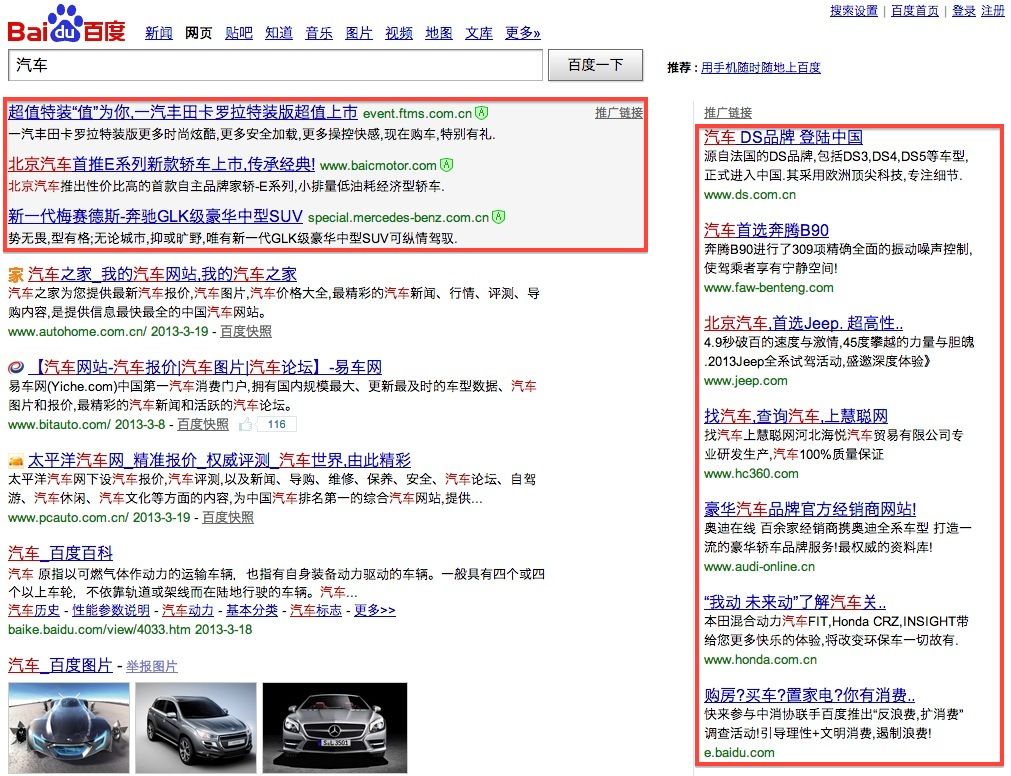1011x776 pixels.
Task: Click the 百度一下 search button
Action: click(x=595, y=65)
